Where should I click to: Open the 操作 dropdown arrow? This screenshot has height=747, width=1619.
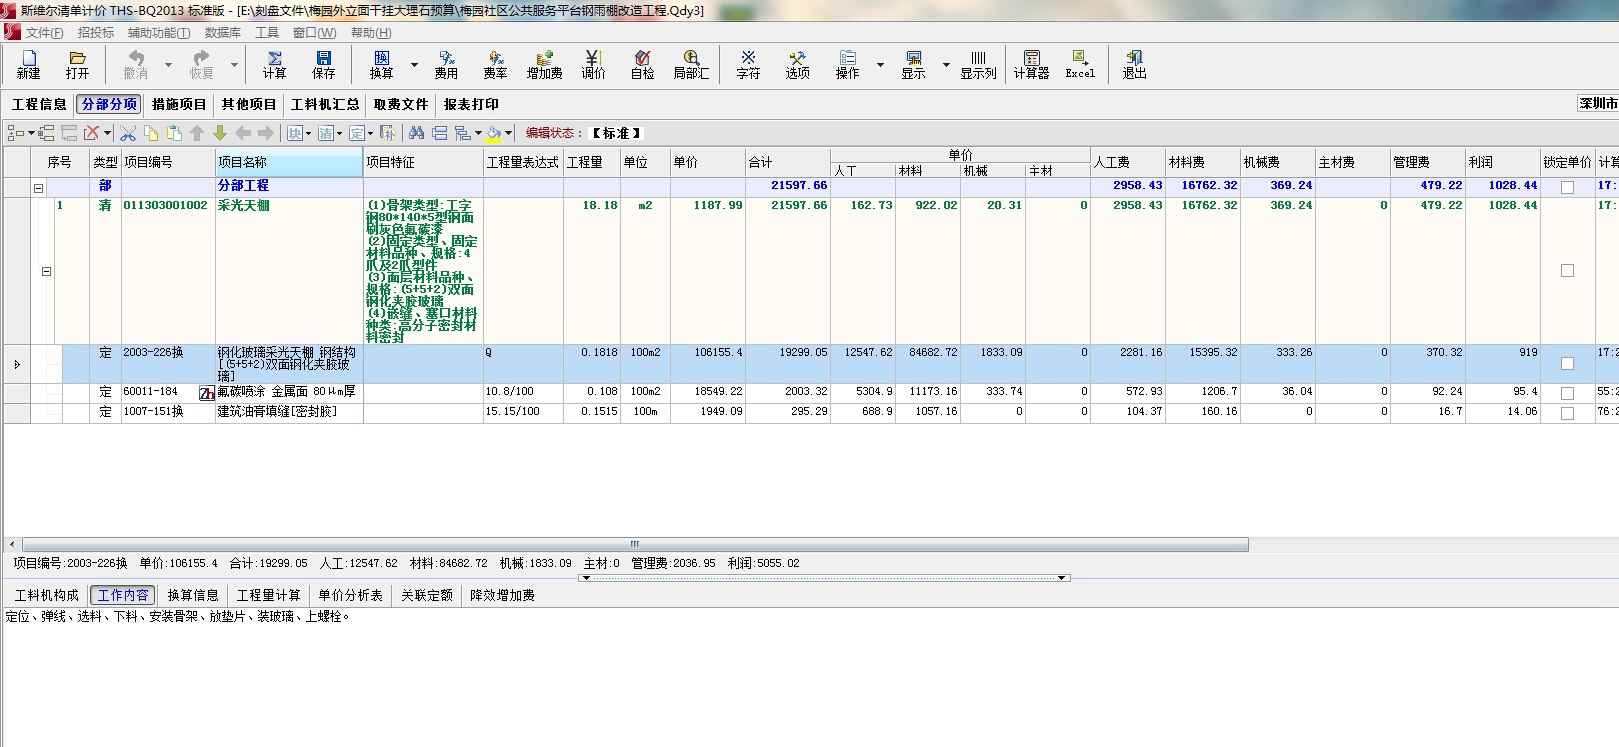(880, 65)
